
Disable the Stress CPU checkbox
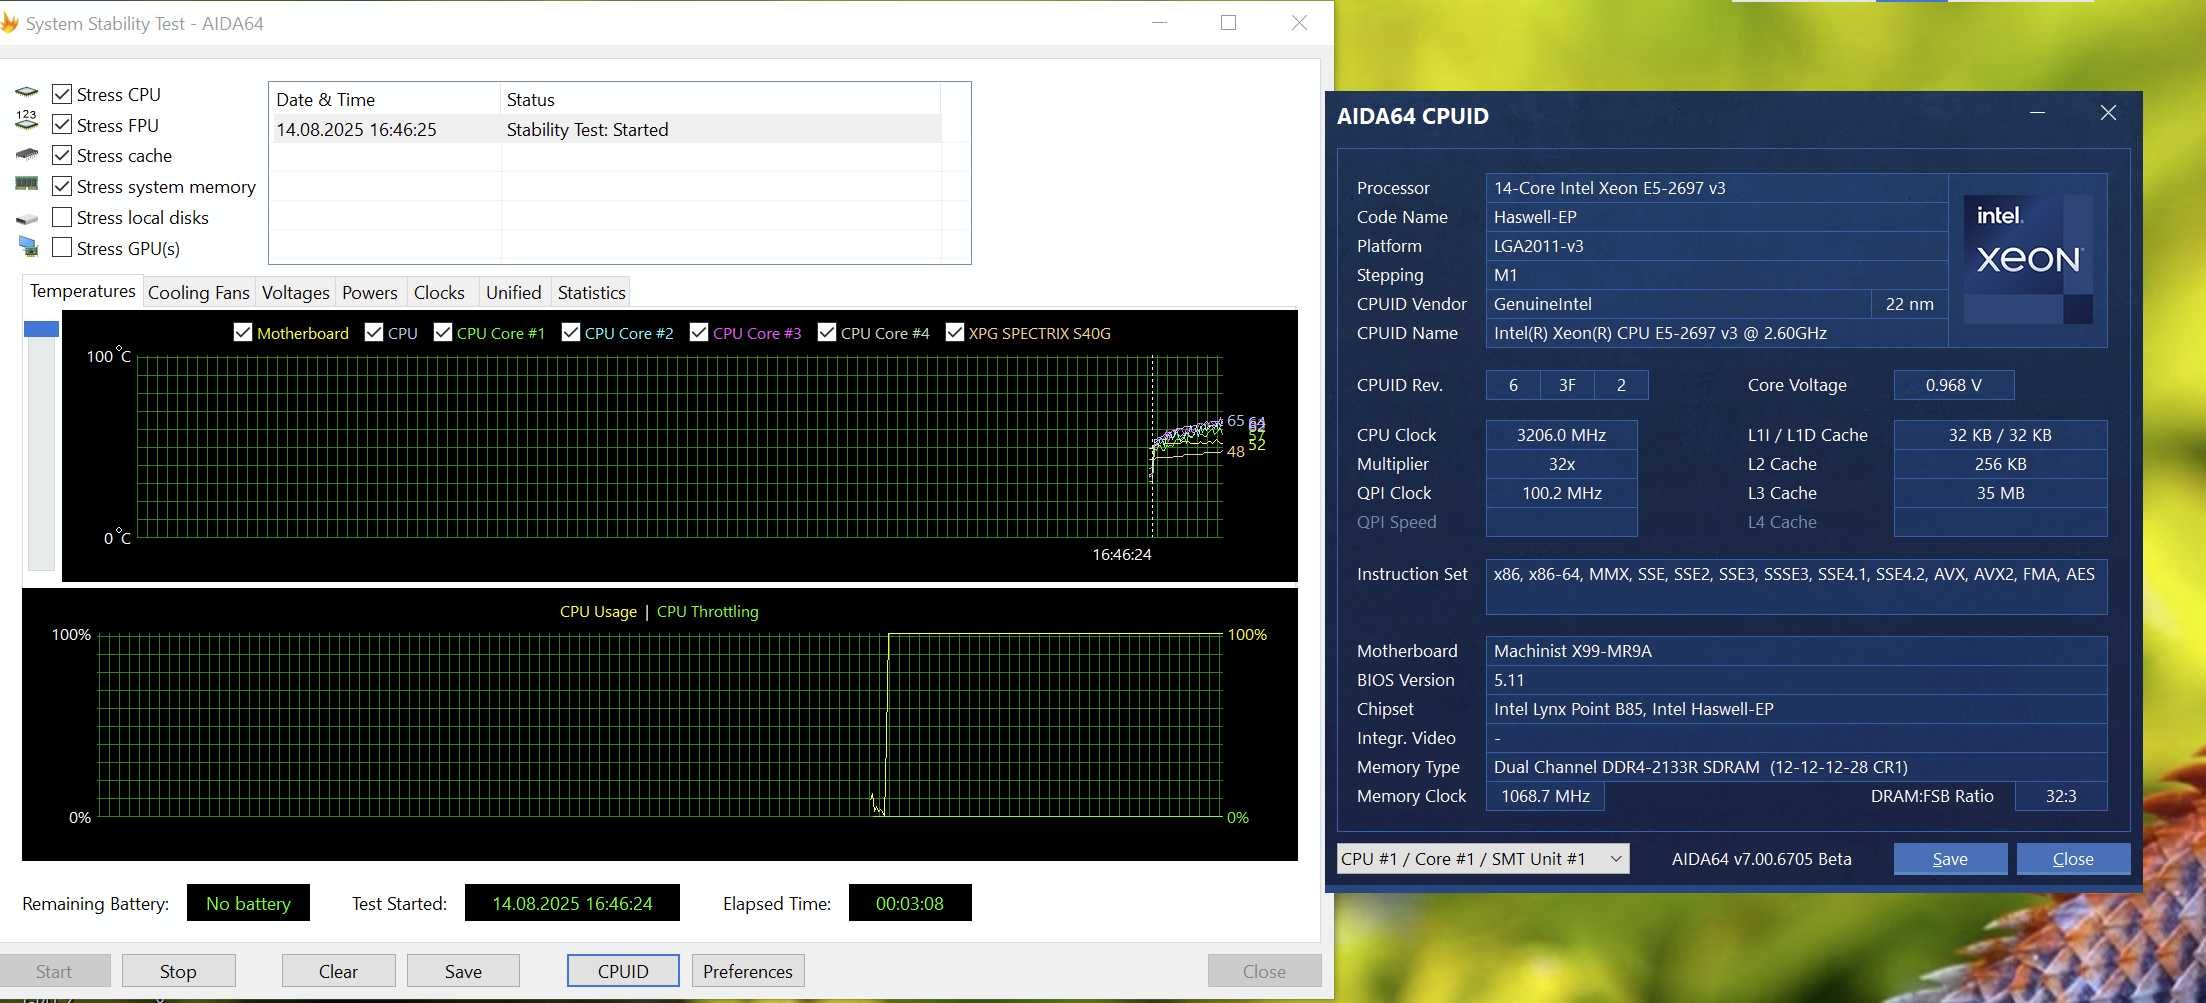62,94
